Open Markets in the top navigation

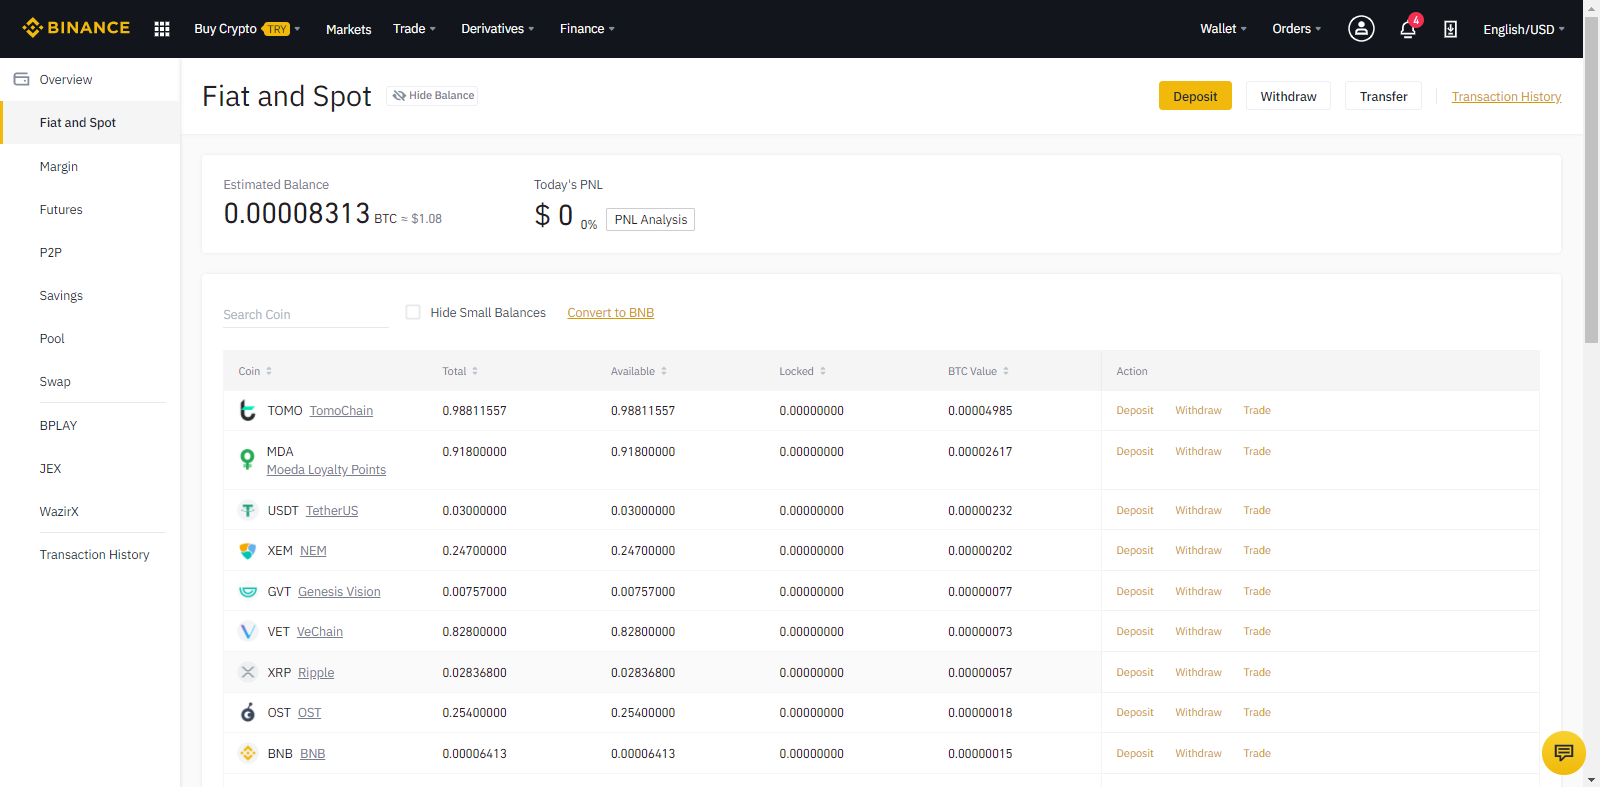(x=348, y=29)
